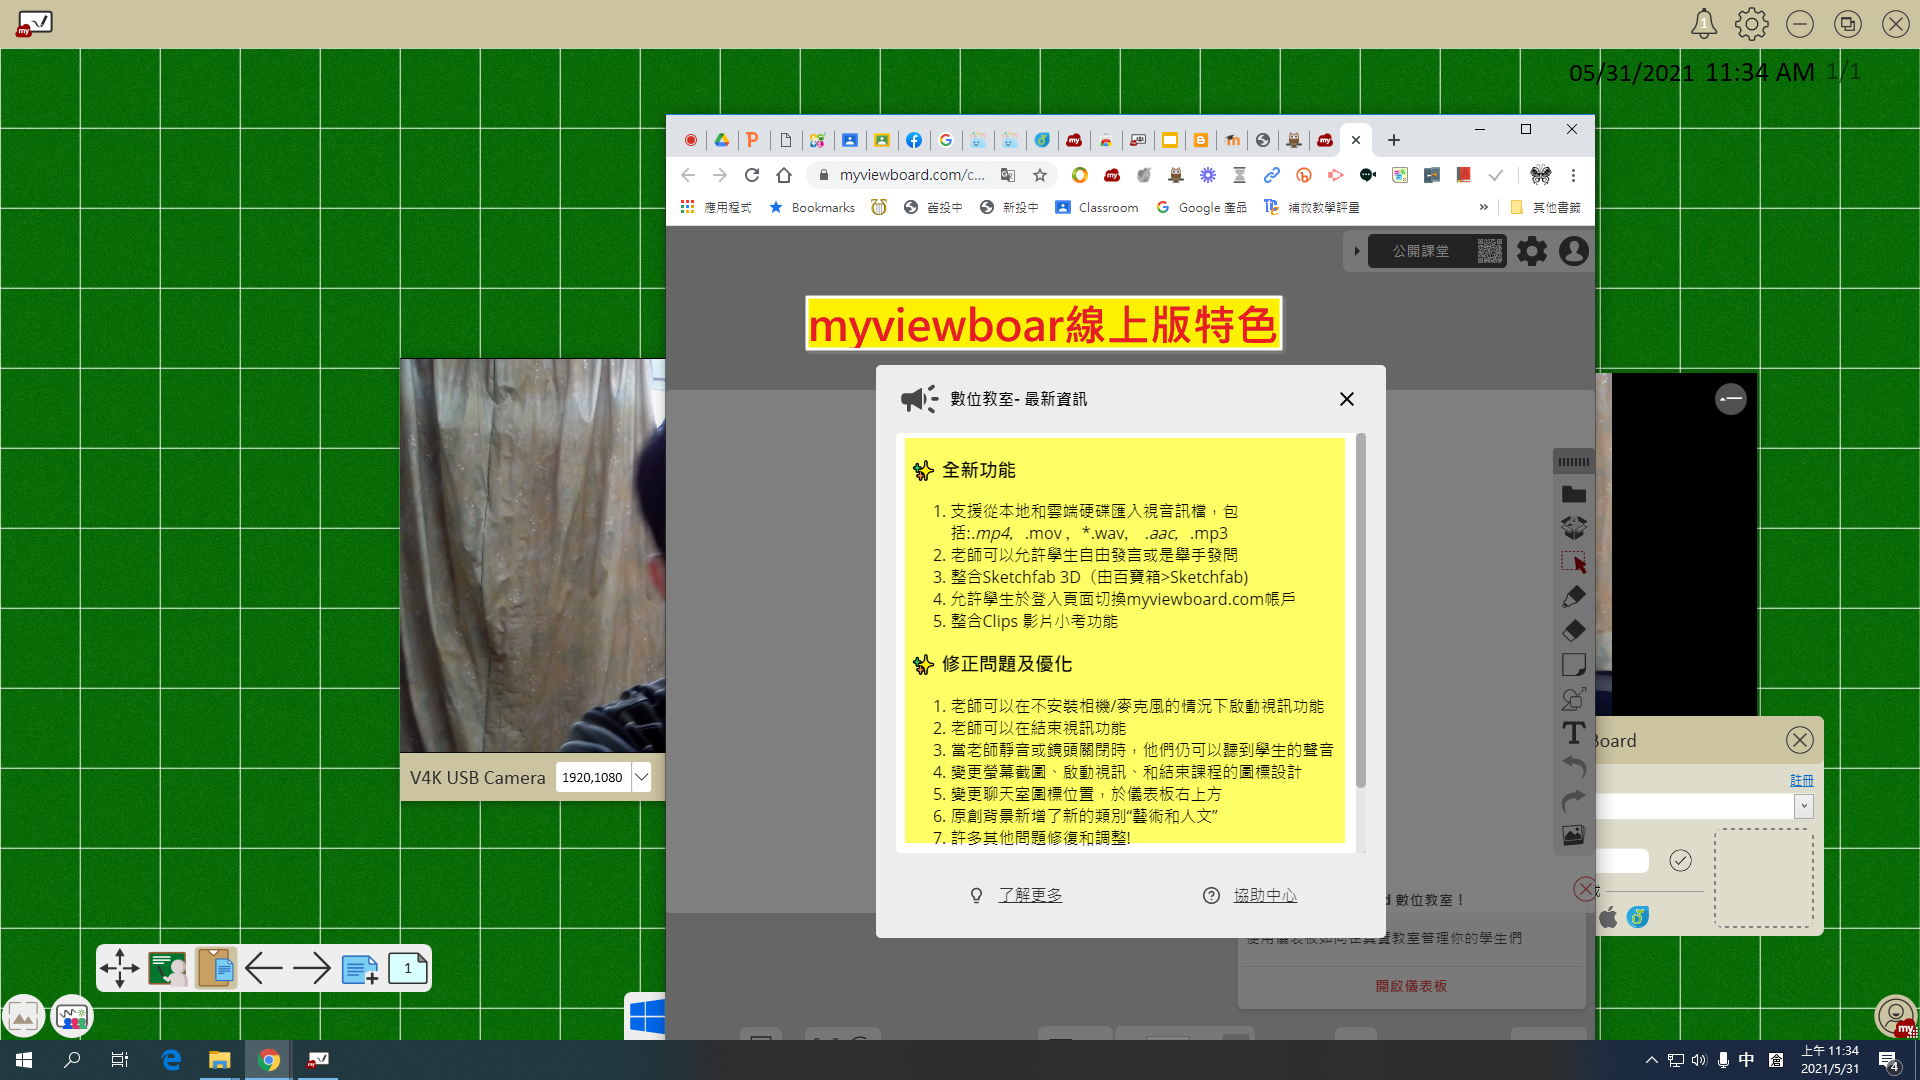
Task: Select the marker pen tool
Action: (1573, 597)
